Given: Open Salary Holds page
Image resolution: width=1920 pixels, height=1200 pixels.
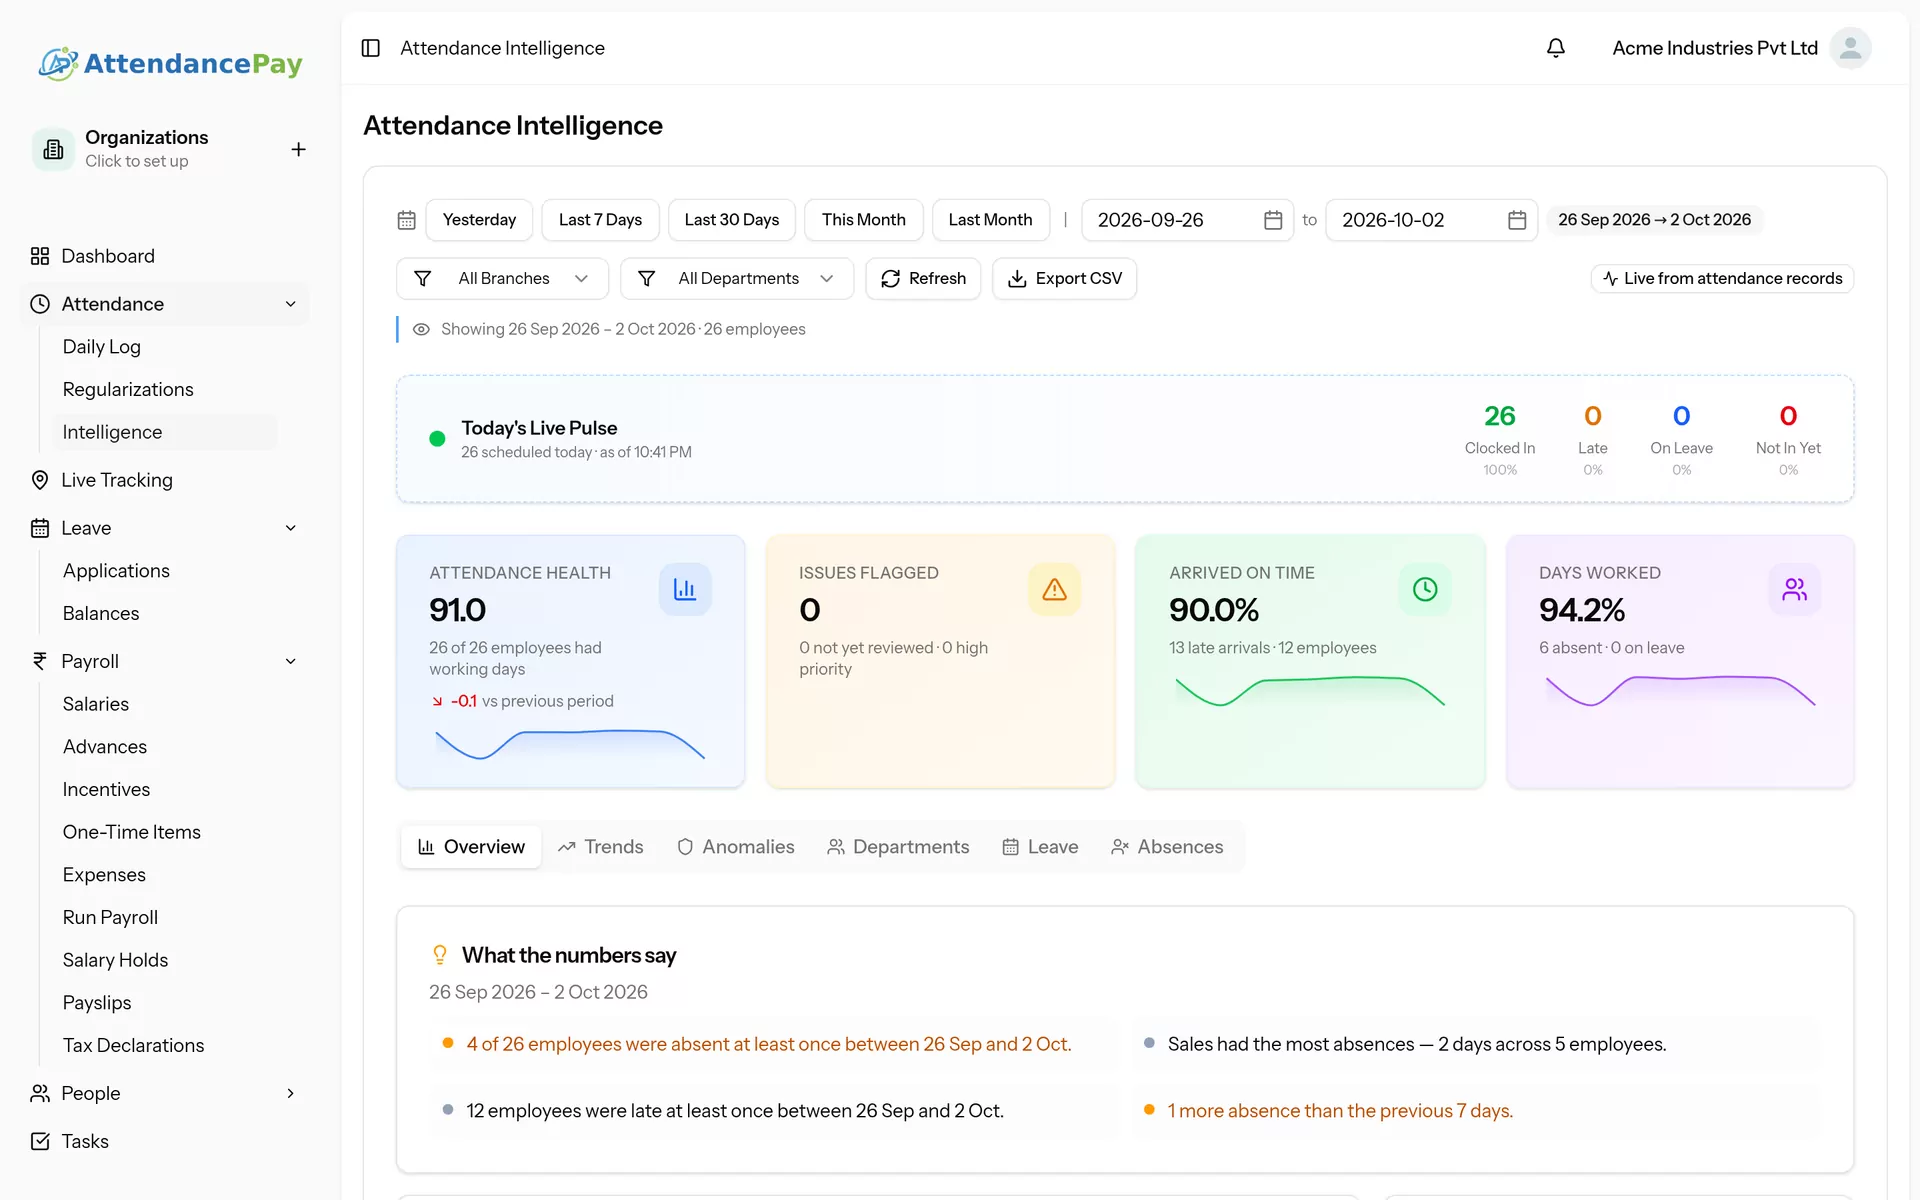Looking at the screenshot, I should [x=165, y=960].
